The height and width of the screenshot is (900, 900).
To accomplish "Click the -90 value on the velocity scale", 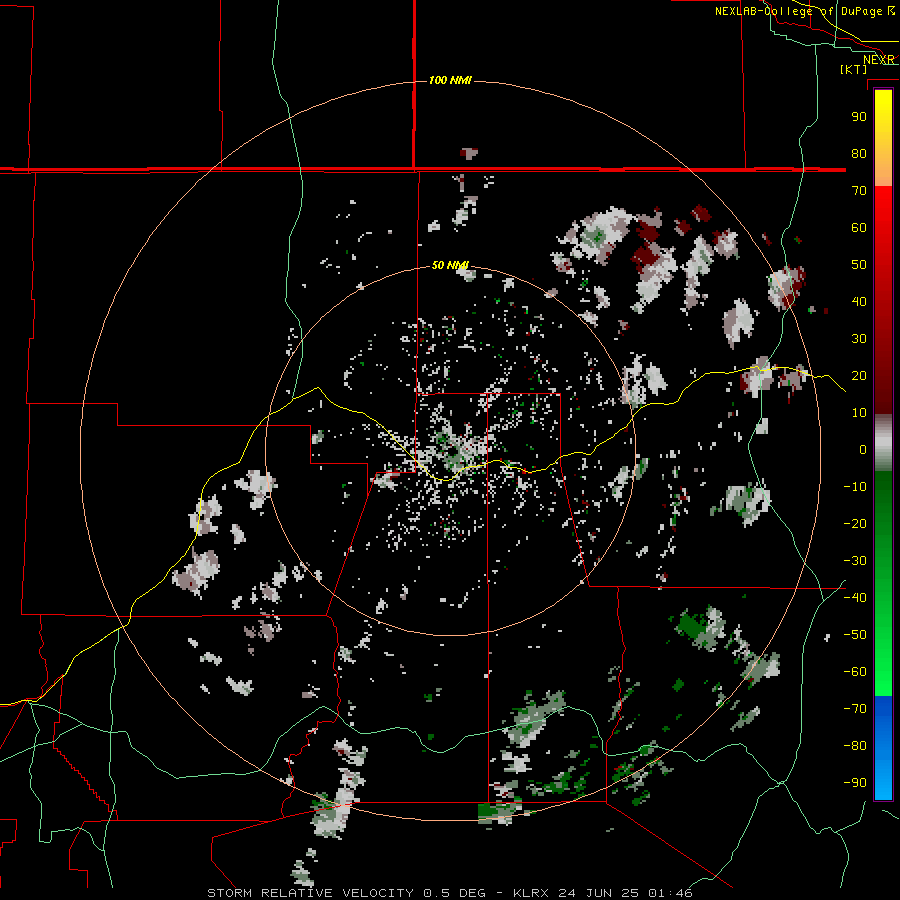I will coord(855,783).
